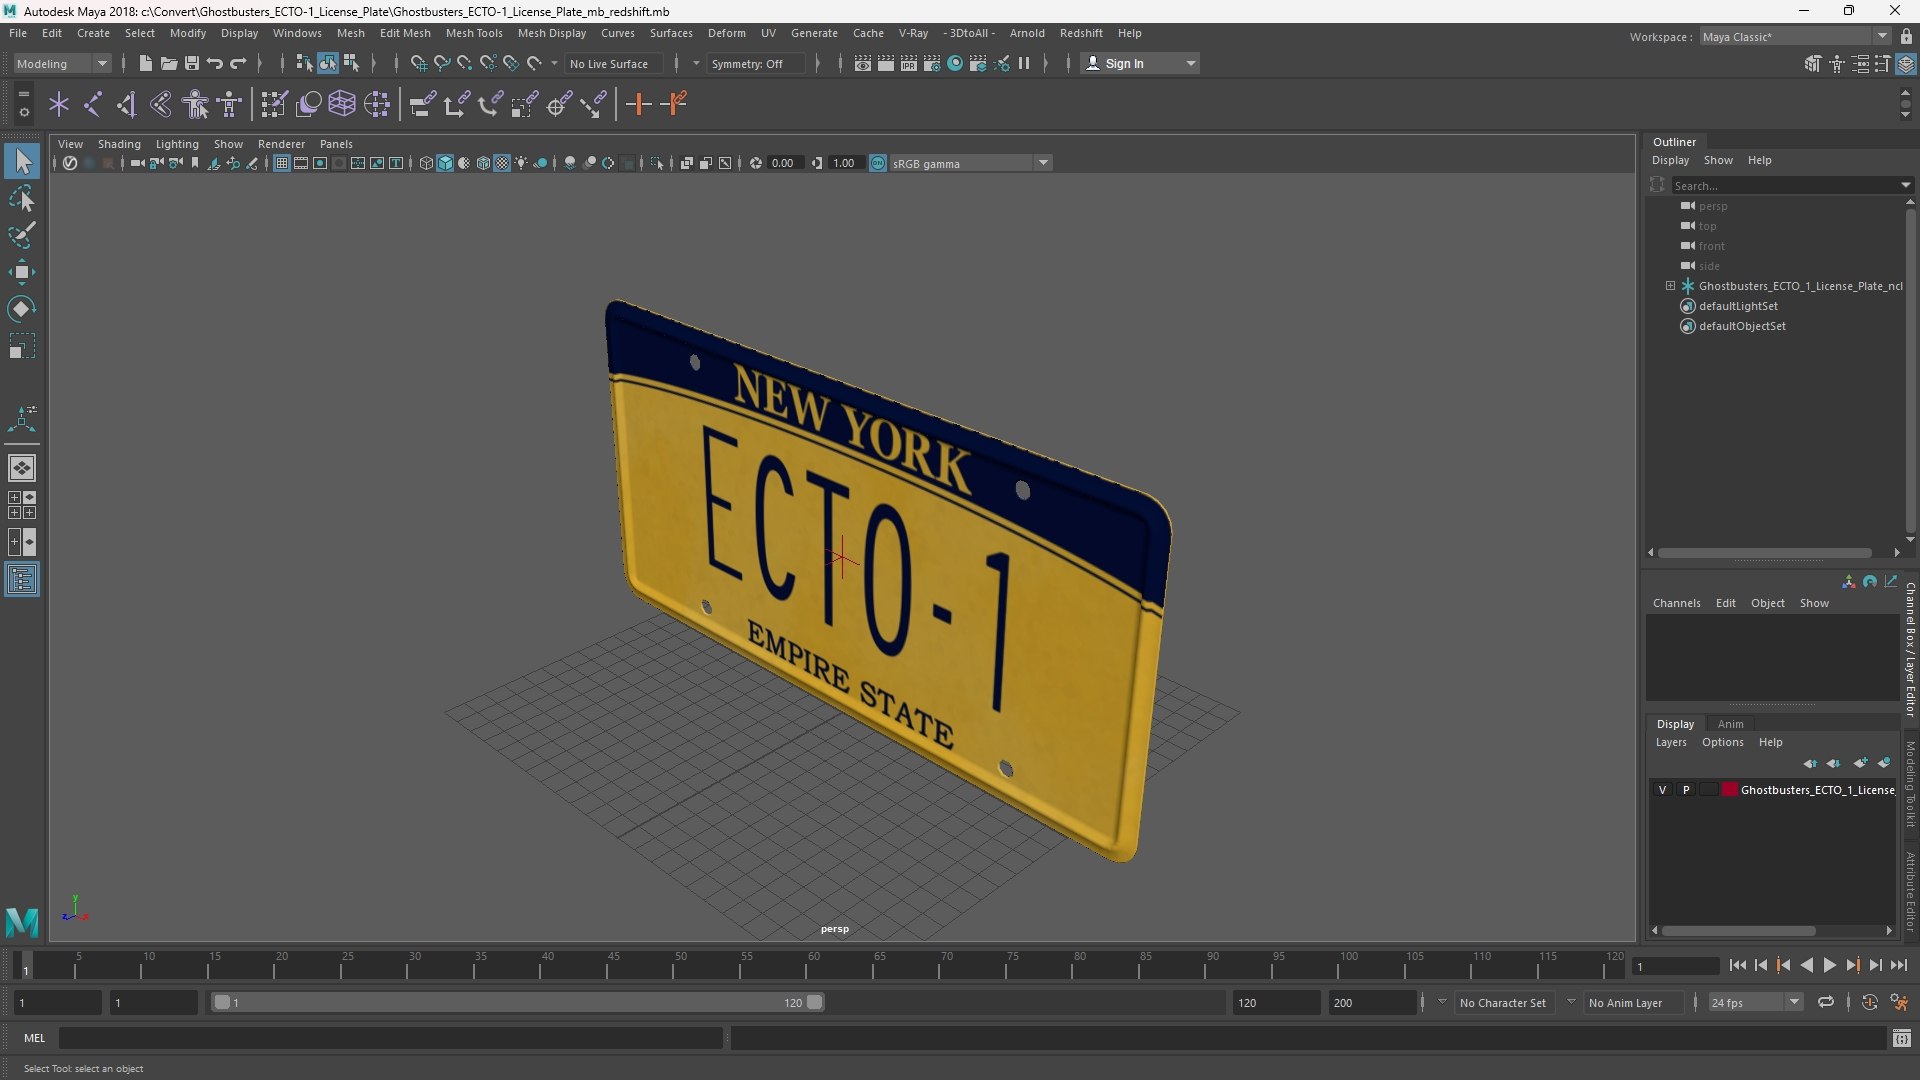
Task: Activate the Scale tool in toolbox
Action: (22, 346)
